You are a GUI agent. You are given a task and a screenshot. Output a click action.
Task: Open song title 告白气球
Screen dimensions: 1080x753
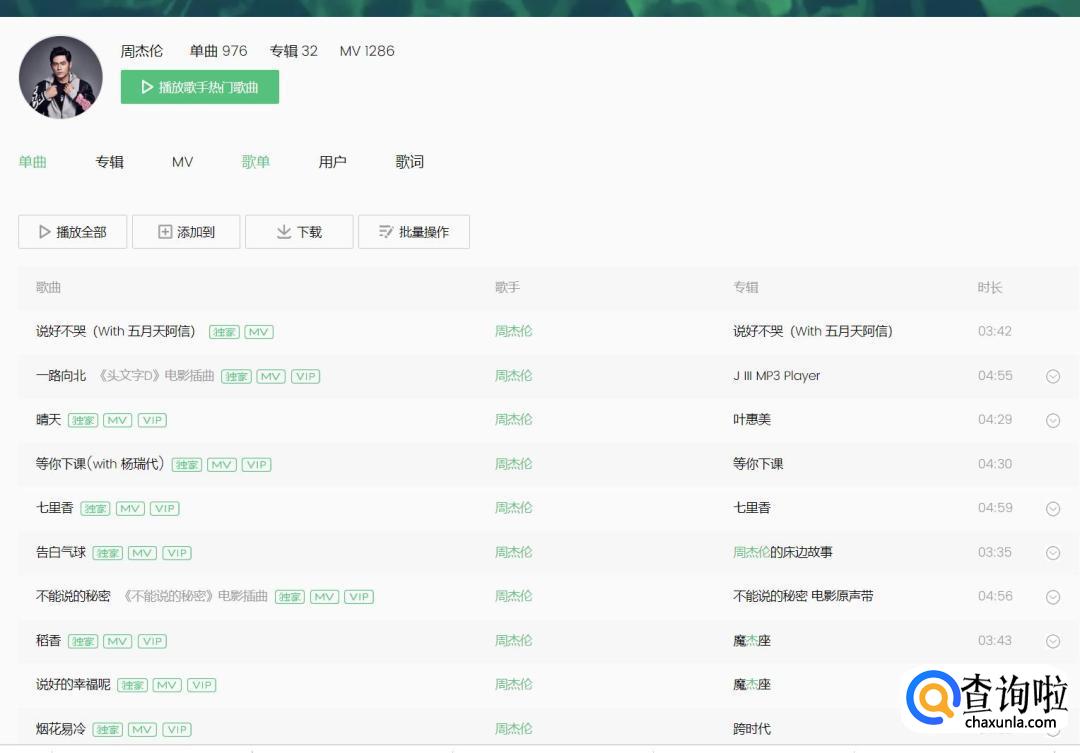pos(61,553)
